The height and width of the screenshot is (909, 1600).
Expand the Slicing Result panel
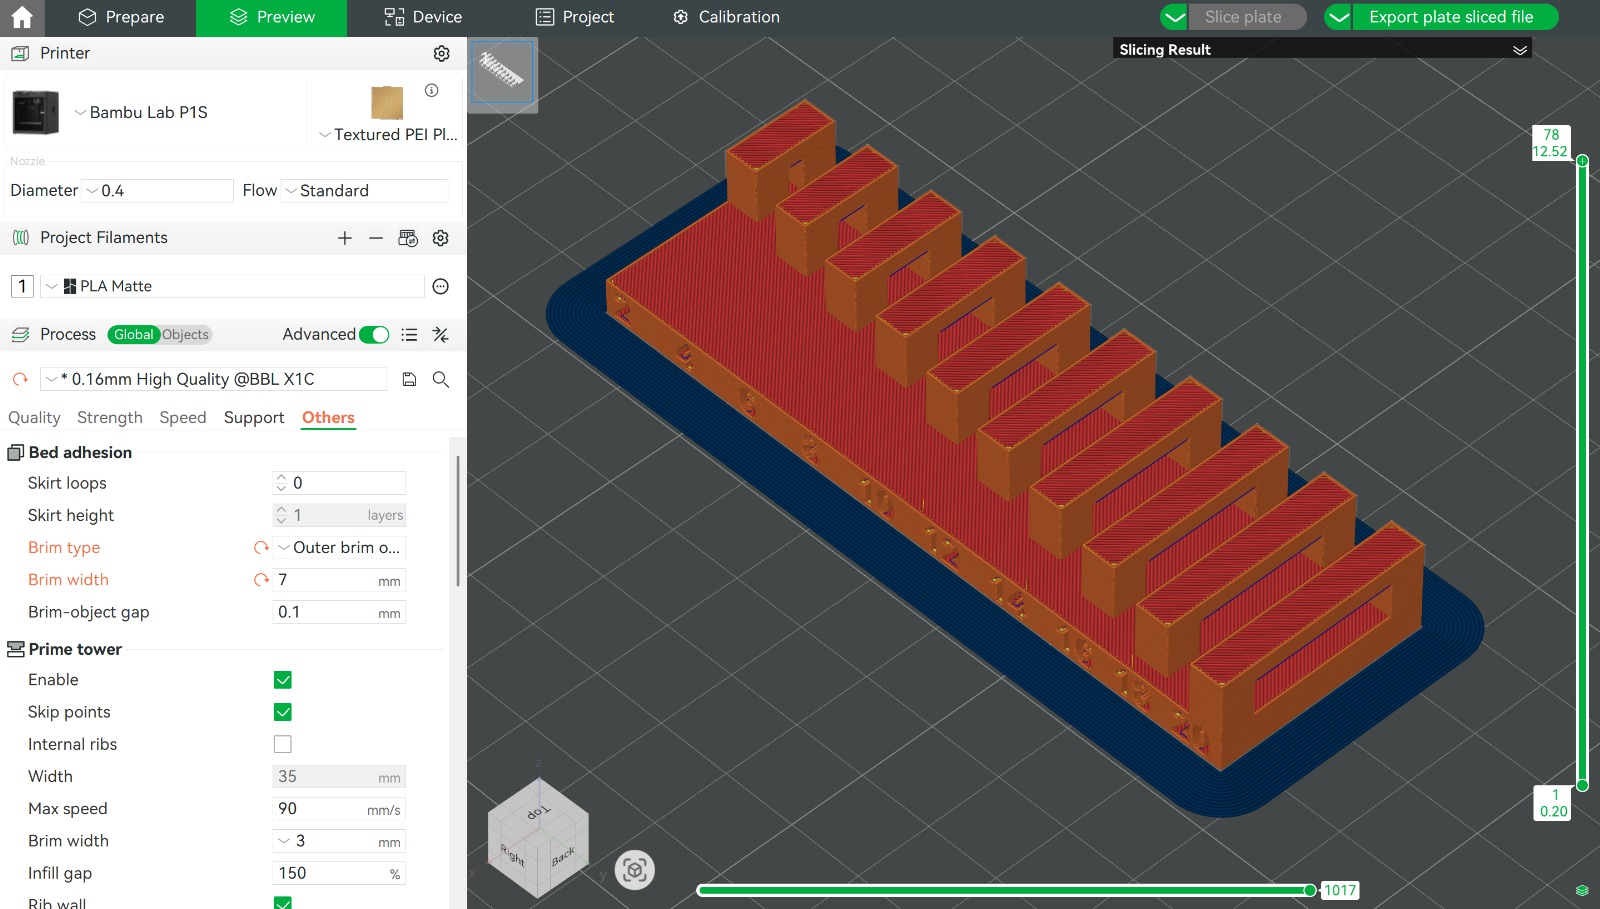1519,50
